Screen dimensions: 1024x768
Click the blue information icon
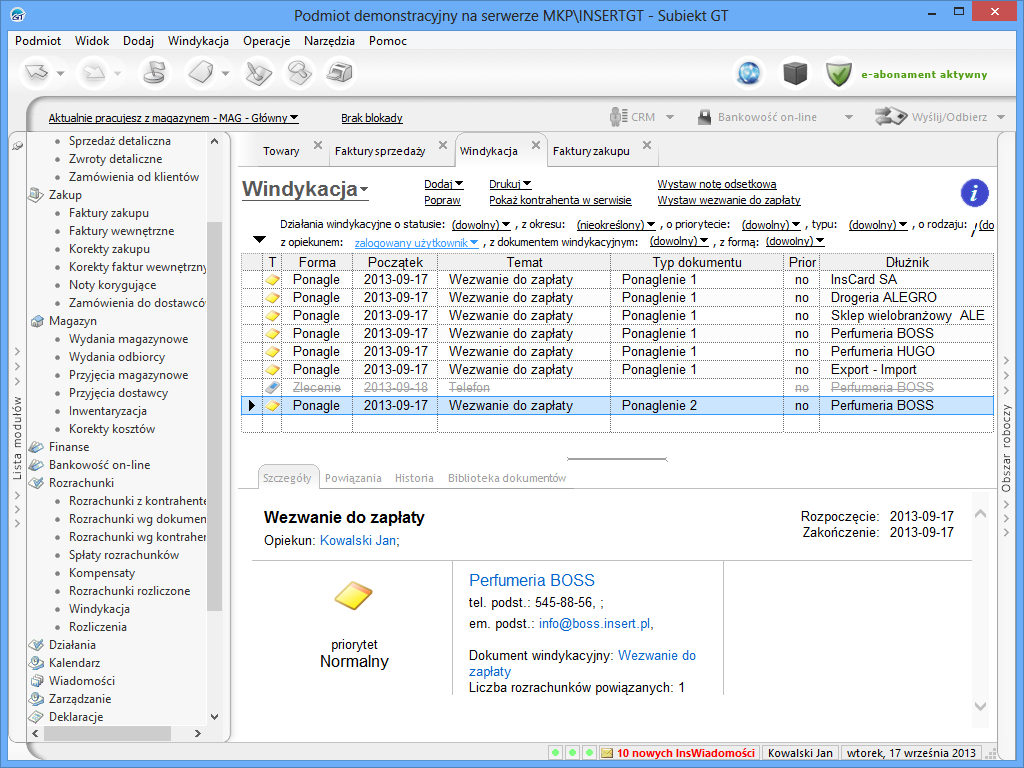(974, 193)
